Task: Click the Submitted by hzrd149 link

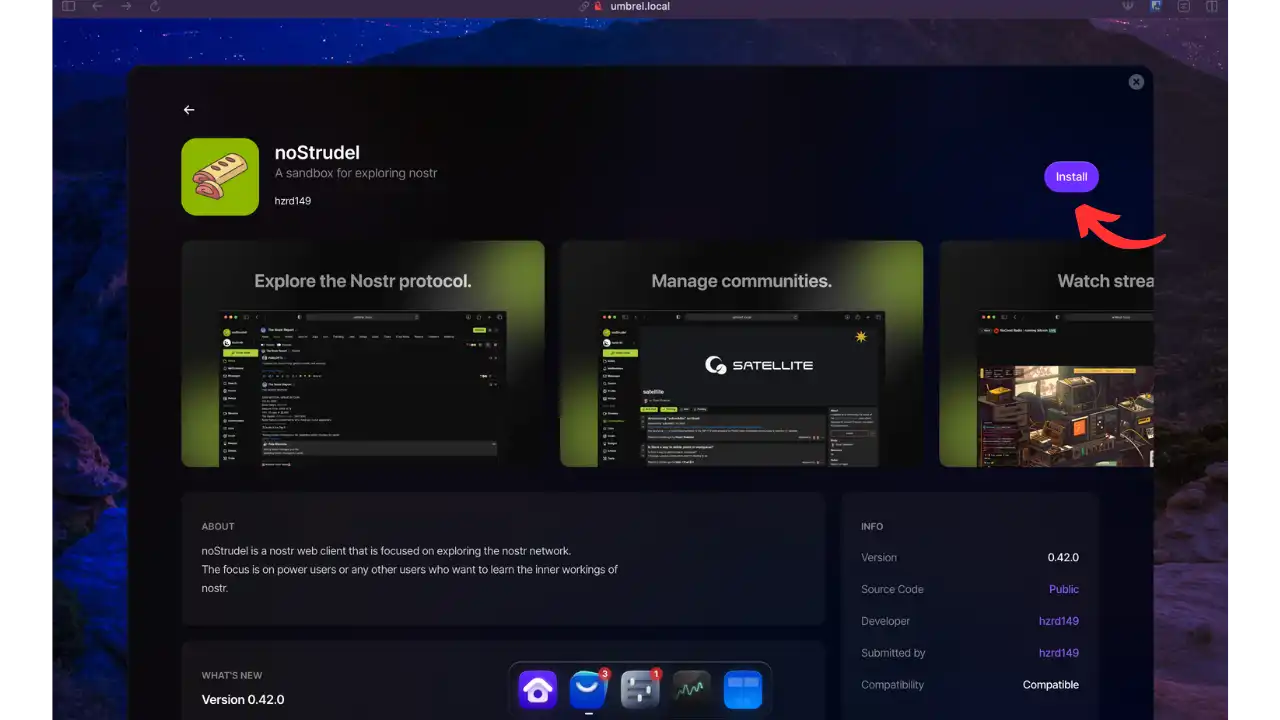Action: pyautogui.click(x=1059, y=653)
